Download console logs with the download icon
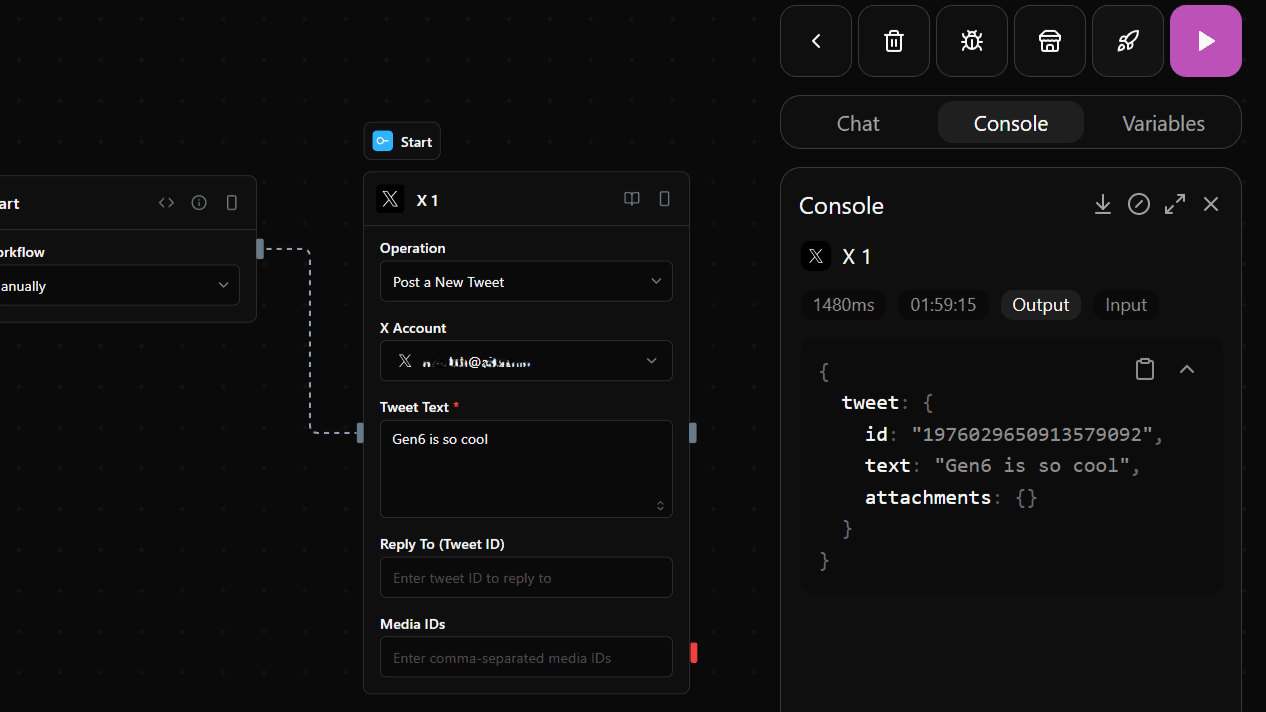Viewport: 1266px width, 712px height. pos(1102,204)
